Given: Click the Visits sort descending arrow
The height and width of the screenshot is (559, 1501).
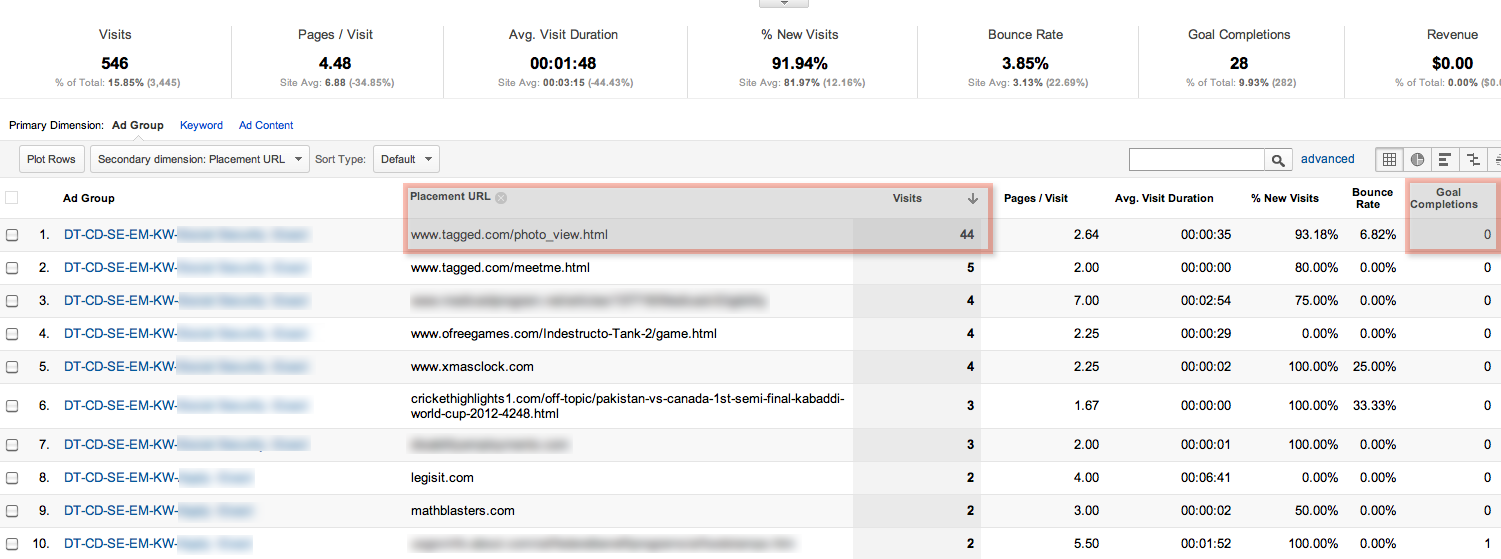Looking at the screenshot, I should [972, 199].
